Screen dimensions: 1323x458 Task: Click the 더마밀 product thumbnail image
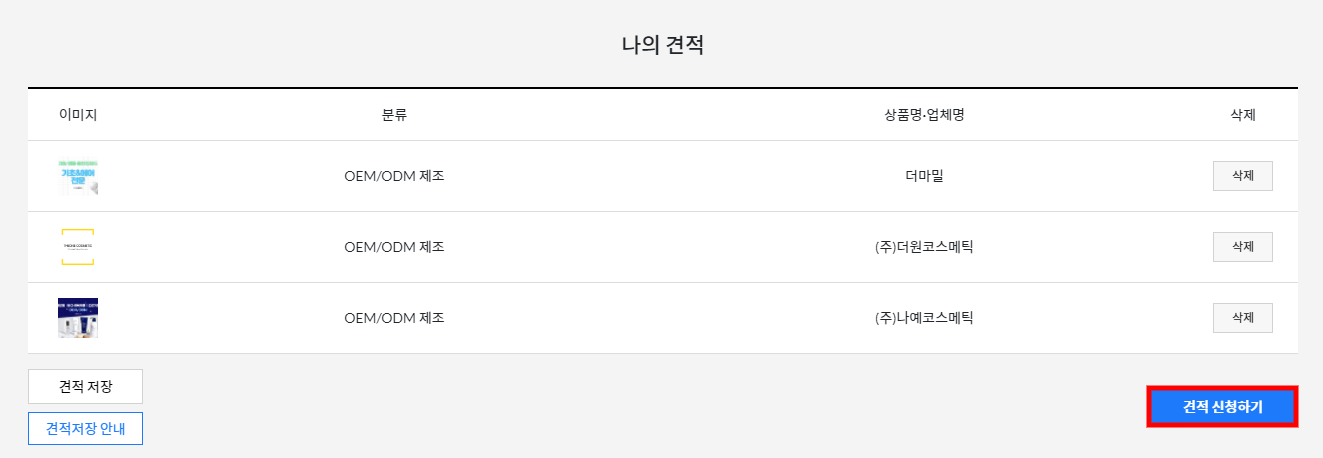(x=78, y=176)
